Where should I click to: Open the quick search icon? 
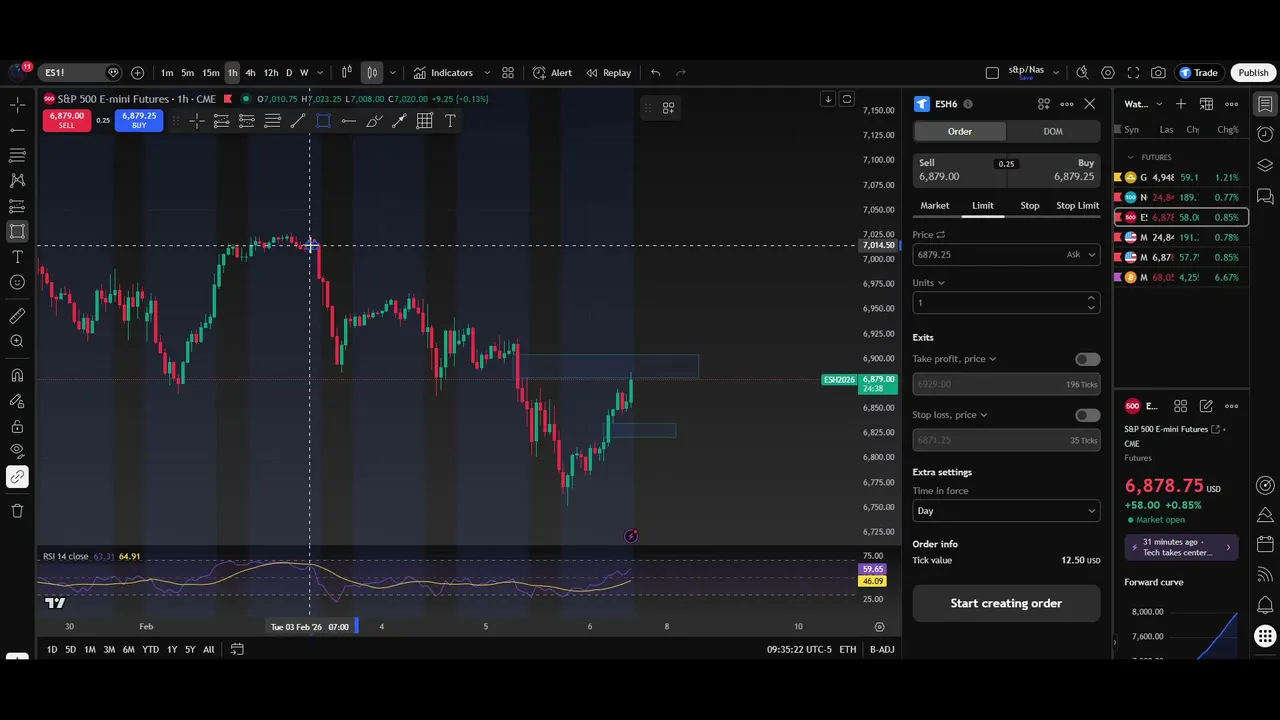(x=1082, y=72)
